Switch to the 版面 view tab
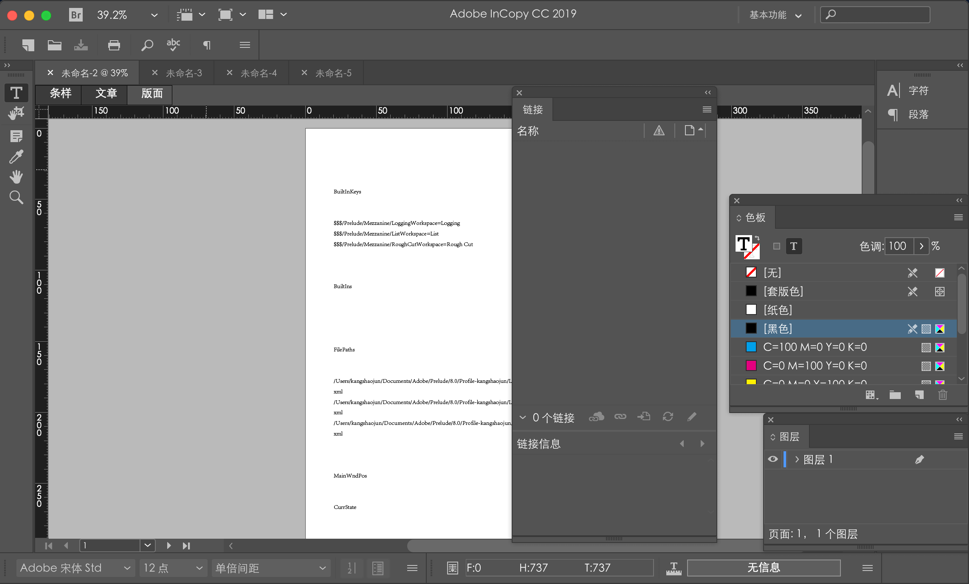Viewport: 969px width, 584px height. pos(151,93)
